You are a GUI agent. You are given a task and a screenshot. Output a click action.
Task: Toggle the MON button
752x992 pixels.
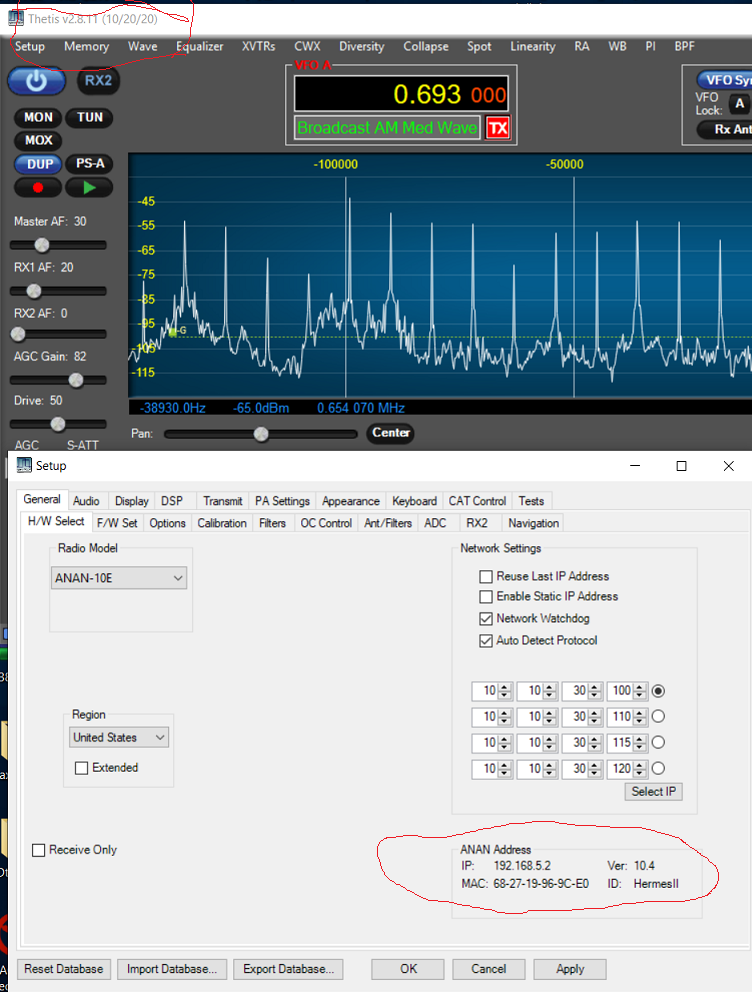tap(38, 117)
